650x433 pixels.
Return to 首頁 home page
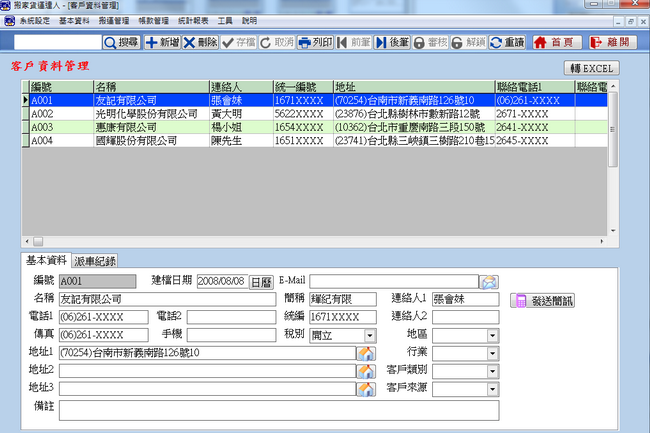point(557,42)
